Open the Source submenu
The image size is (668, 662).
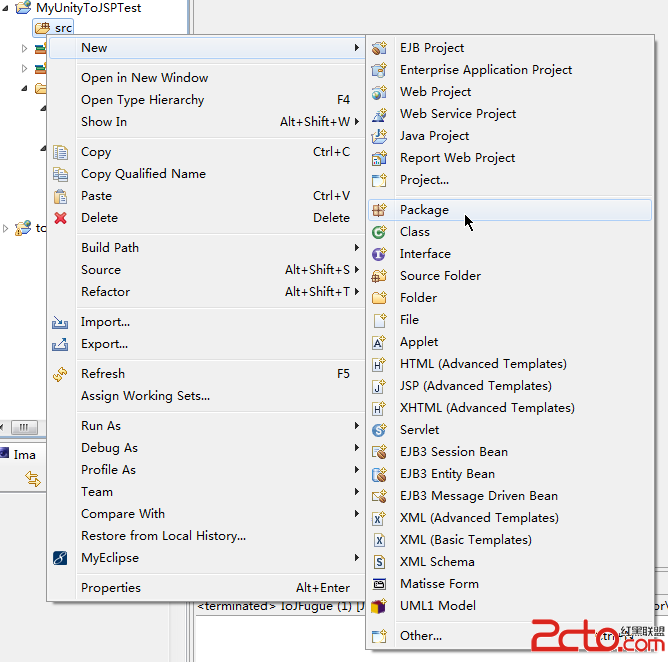coord(207,270)
